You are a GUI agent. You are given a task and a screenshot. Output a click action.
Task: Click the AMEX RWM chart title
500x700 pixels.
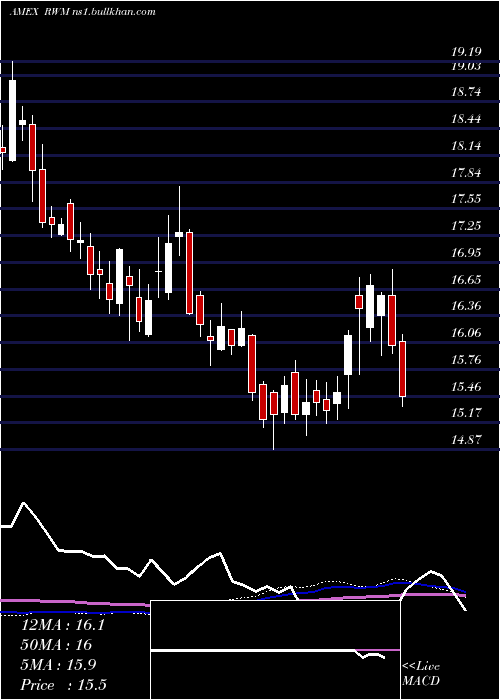click(x=83, y=12)
